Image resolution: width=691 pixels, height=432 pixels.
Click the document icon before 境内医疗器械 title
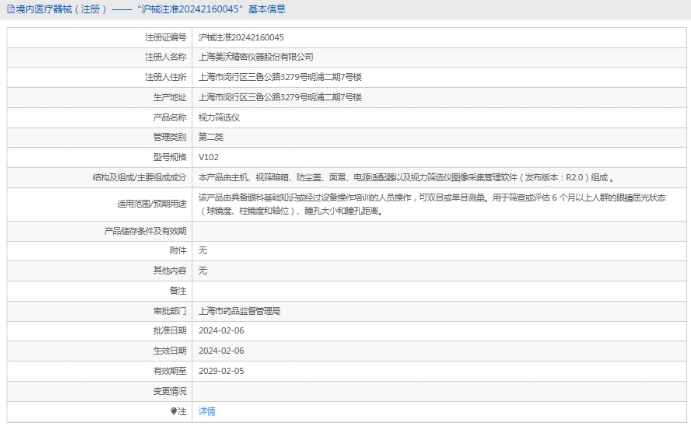pos(11,9)
